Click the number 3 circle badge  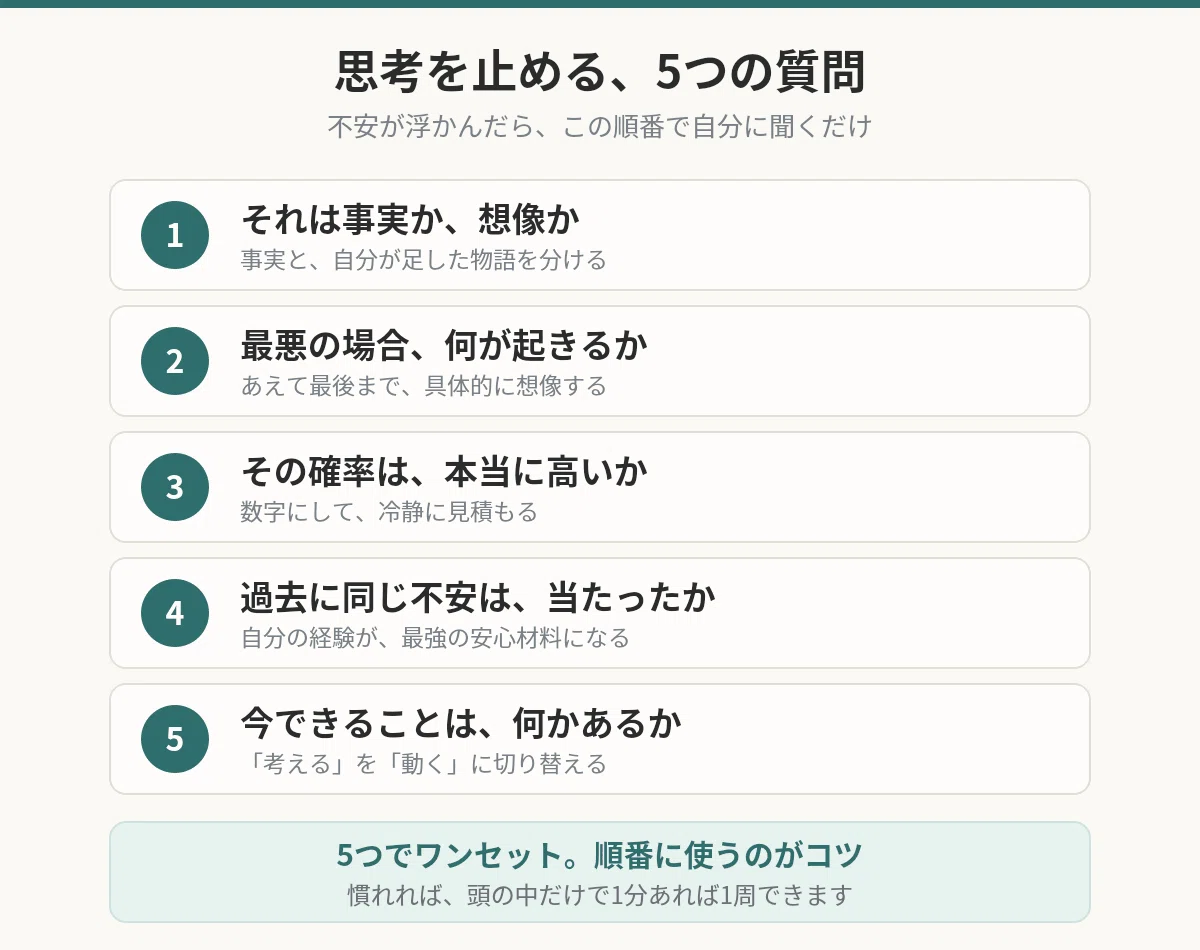(175, 487)
